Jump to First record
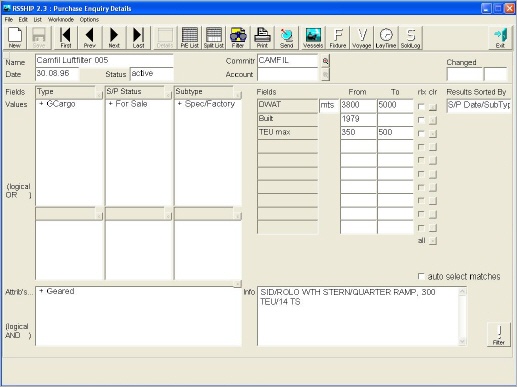 pyautogui.click(x=65, y=38)
